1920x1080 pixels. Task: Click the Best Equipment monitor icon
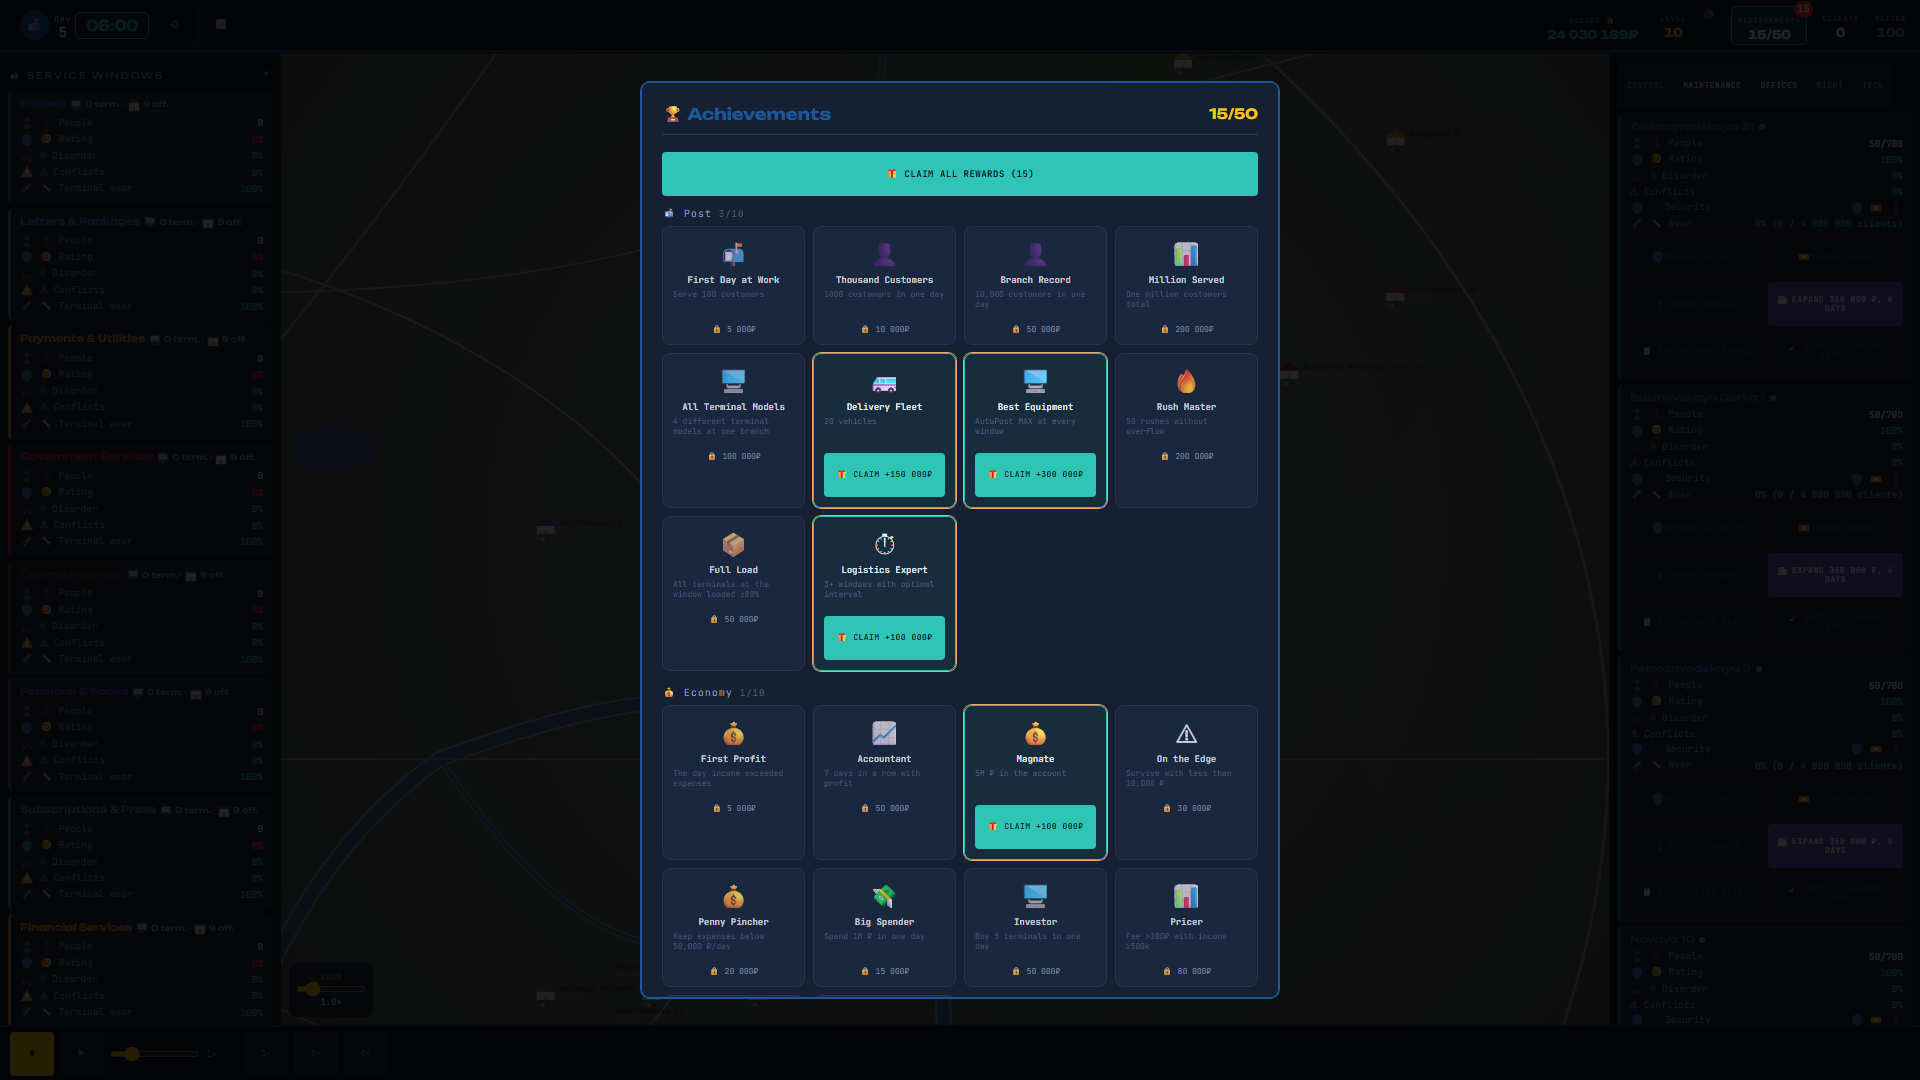coord(1035,380)
